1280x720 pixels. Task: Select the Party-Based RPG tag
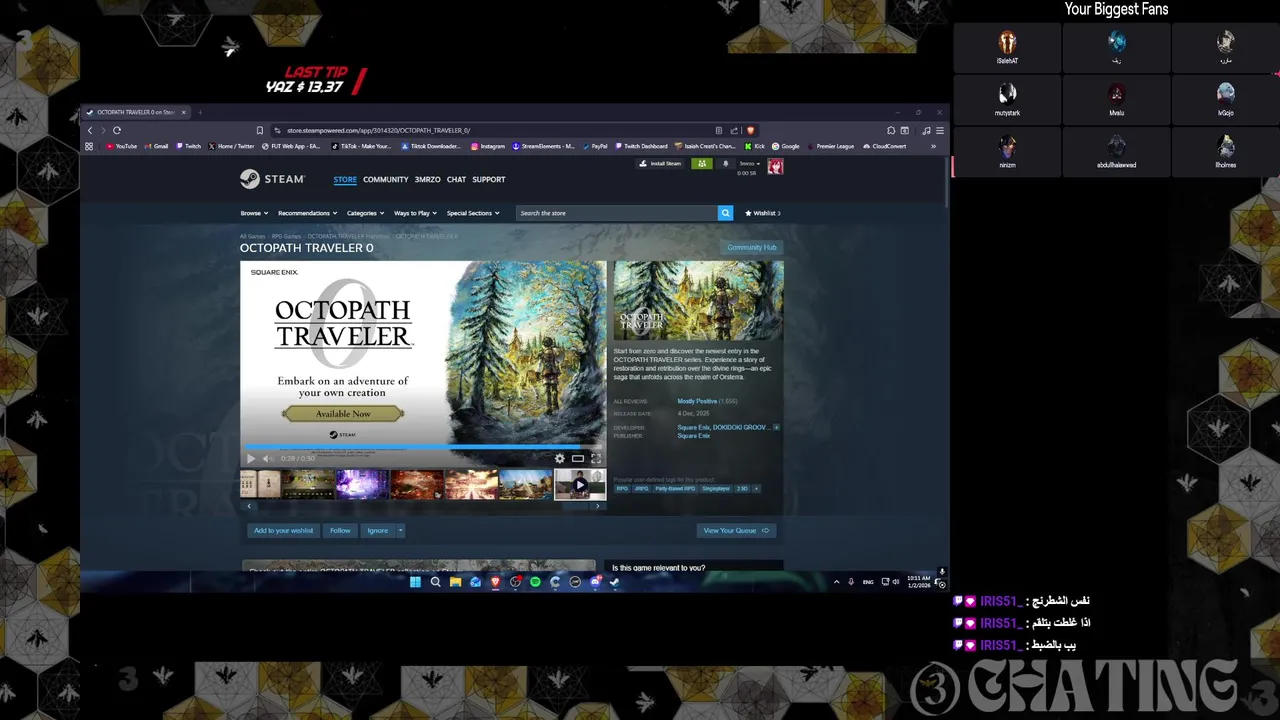676,489
